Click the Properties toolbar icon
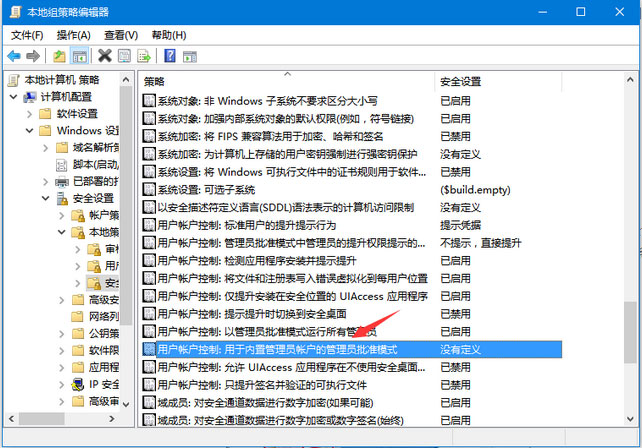The height and width of the screenshot is (448, 642). click(124, 56)
